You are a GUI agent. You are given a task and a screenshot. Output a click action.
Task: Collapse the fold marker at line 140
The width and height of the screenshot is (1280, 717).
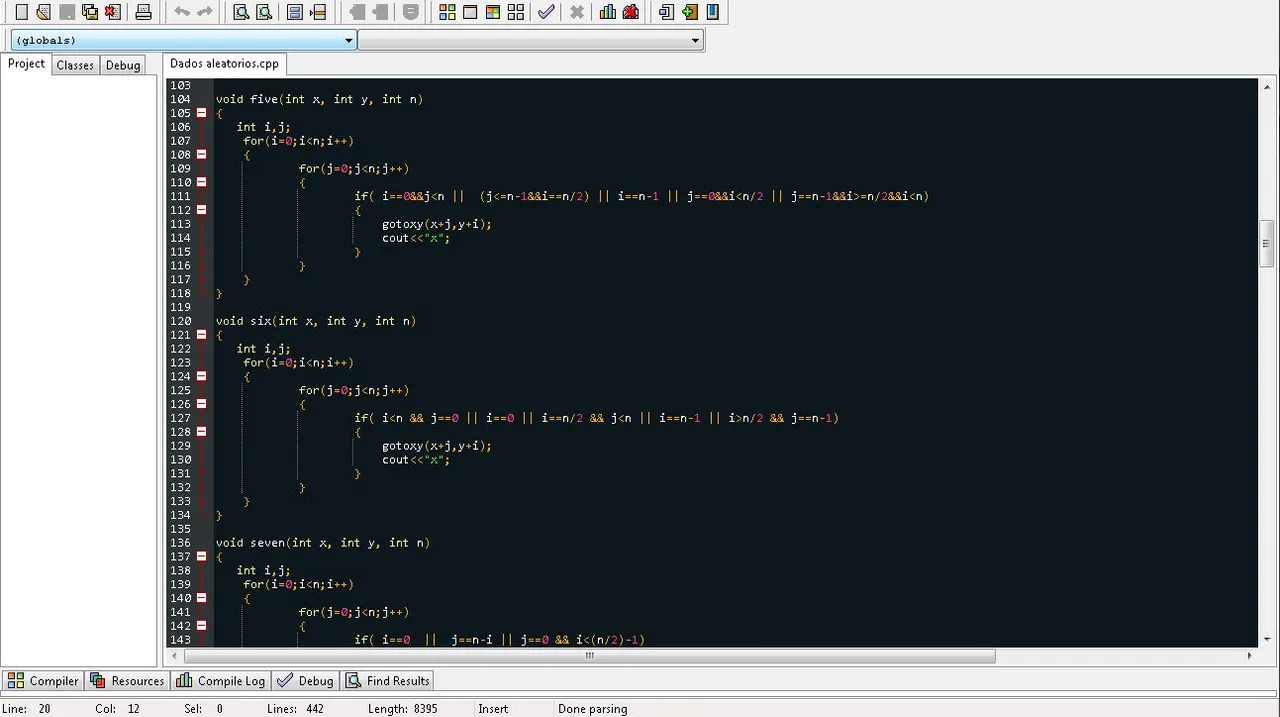[x=201, y=598]
